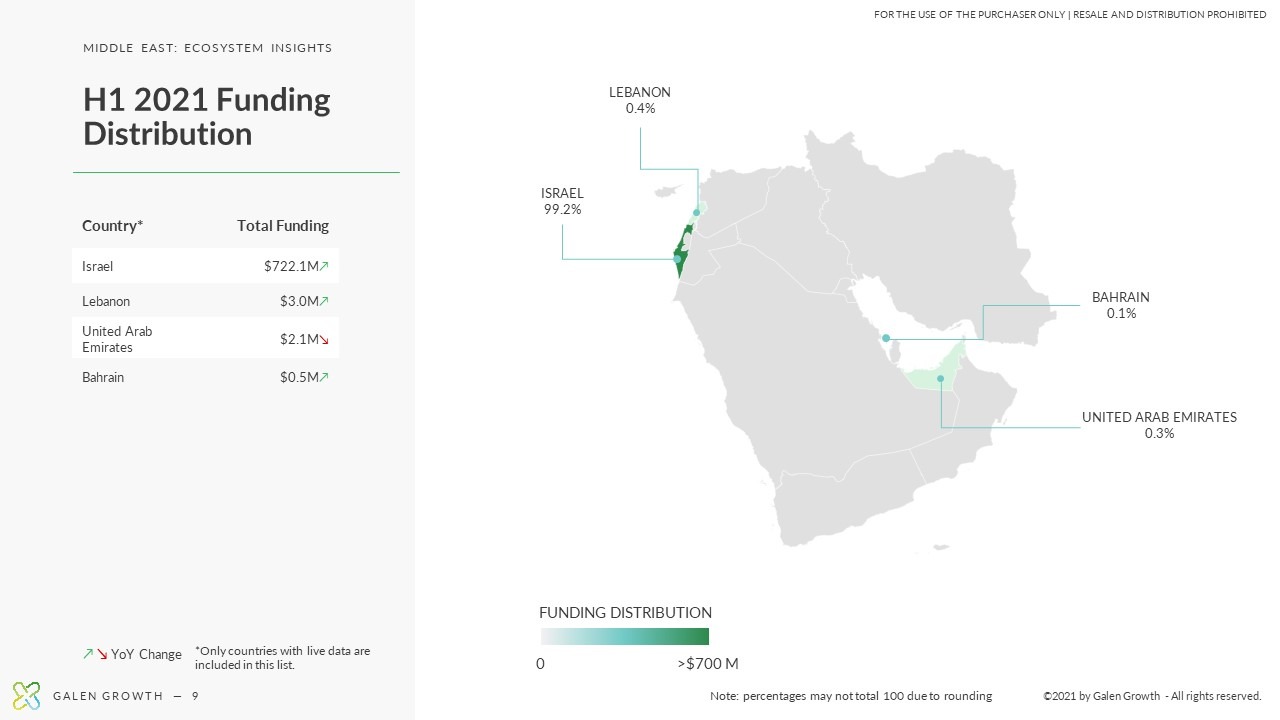The image size is (1280, 720).
Task: Click the funding distribution gradient bar
Action: coord(625,636)
